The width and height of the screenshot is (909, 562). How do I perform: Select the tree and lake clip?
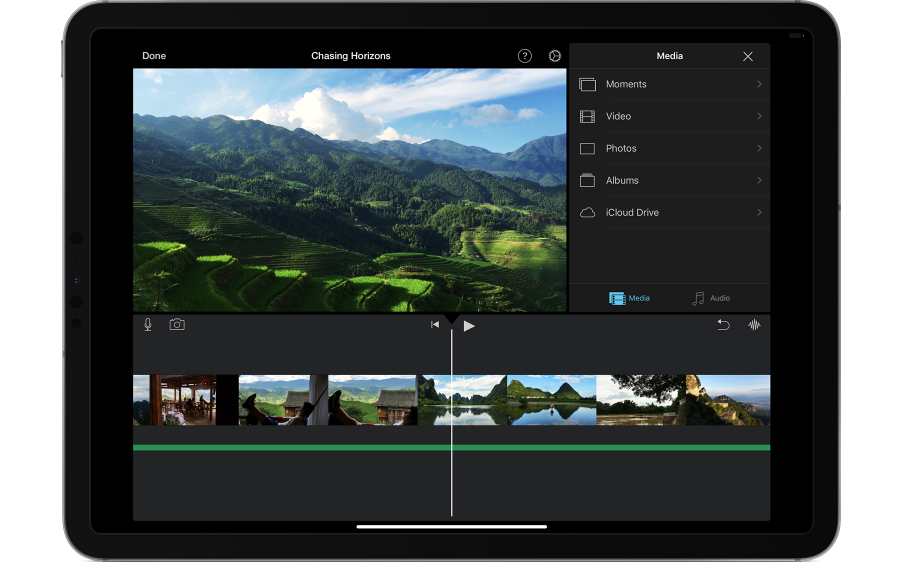(x=640, y=400)
